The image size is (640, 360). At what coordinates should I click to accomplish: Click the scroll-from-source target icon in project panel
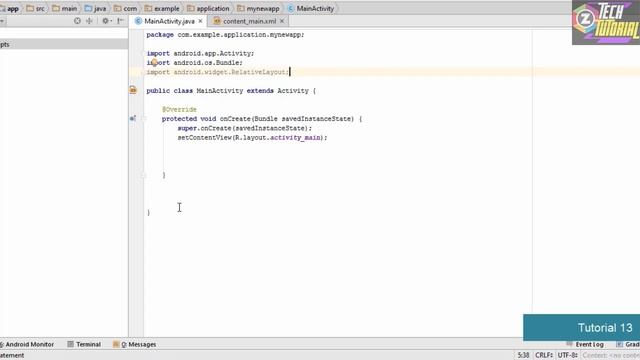pyautogui.click(x=77, y=21)
